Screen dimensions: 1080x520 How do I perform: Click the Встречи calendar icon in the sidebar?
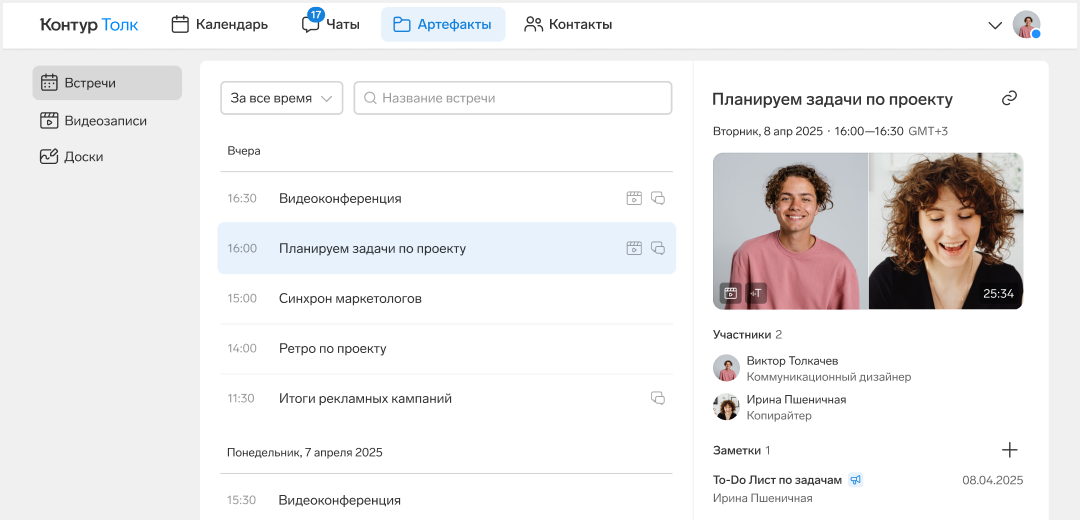(49, 83)
